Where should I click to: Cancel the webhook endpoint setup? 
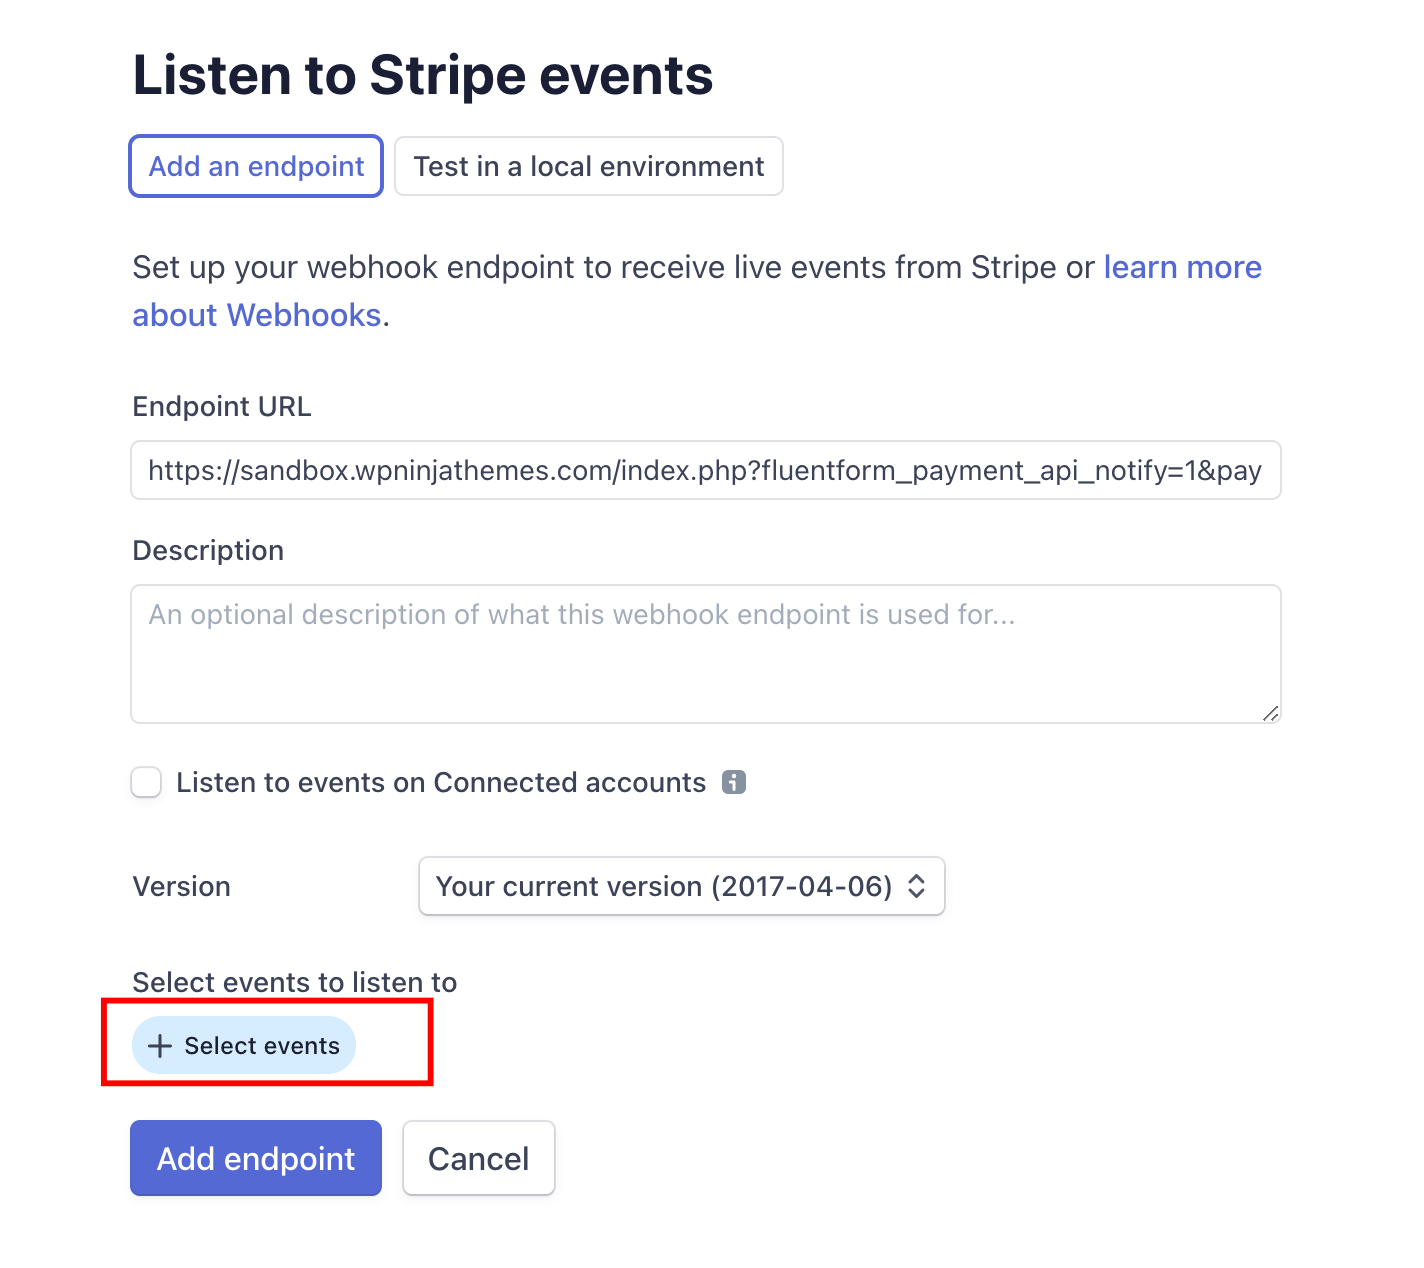(x=478, y=1158)
